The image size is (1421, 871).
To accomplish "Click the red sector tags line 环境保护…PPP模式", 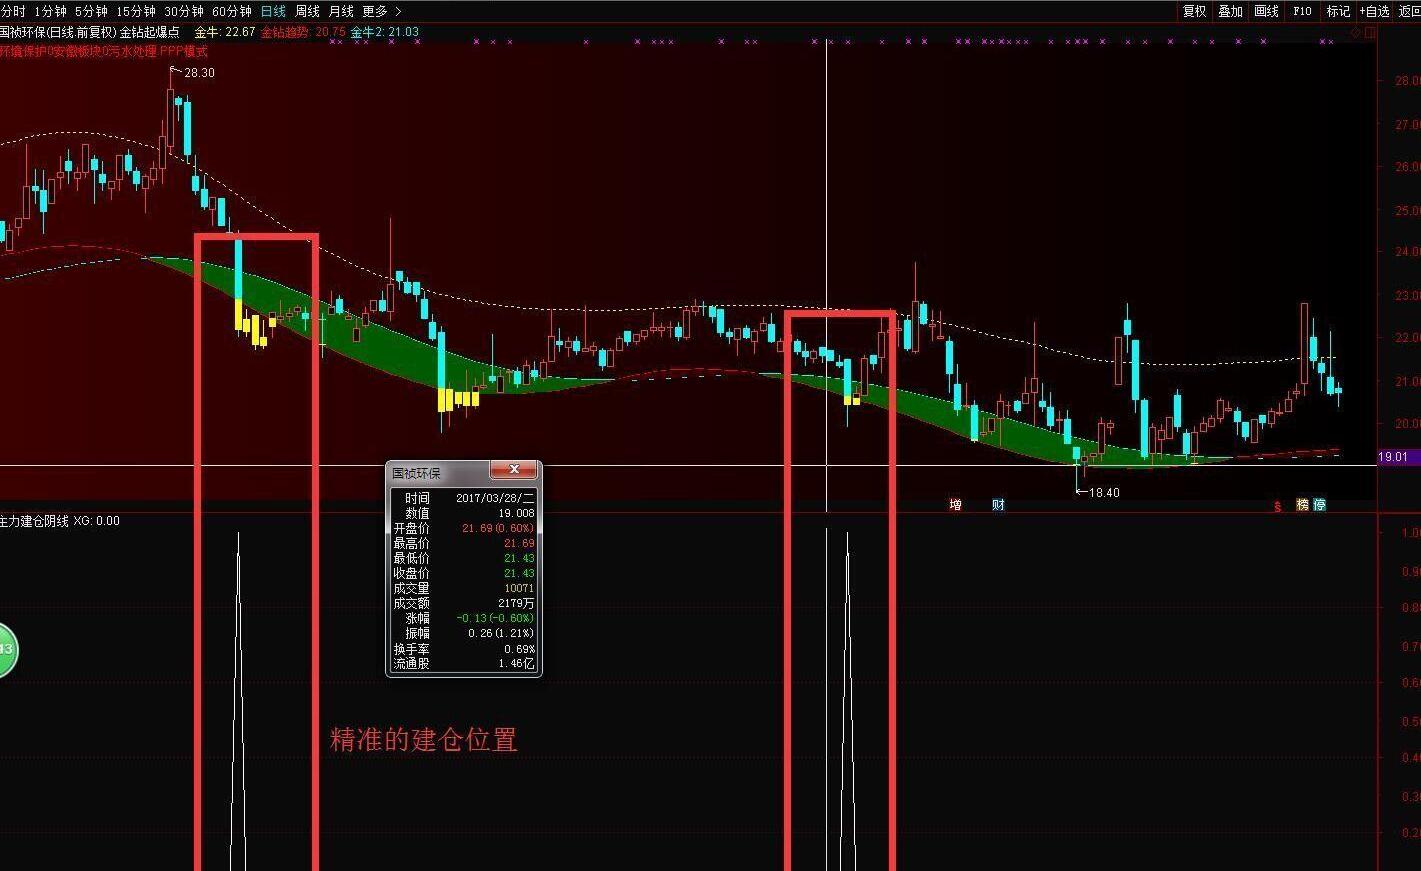I will point(104,51).
